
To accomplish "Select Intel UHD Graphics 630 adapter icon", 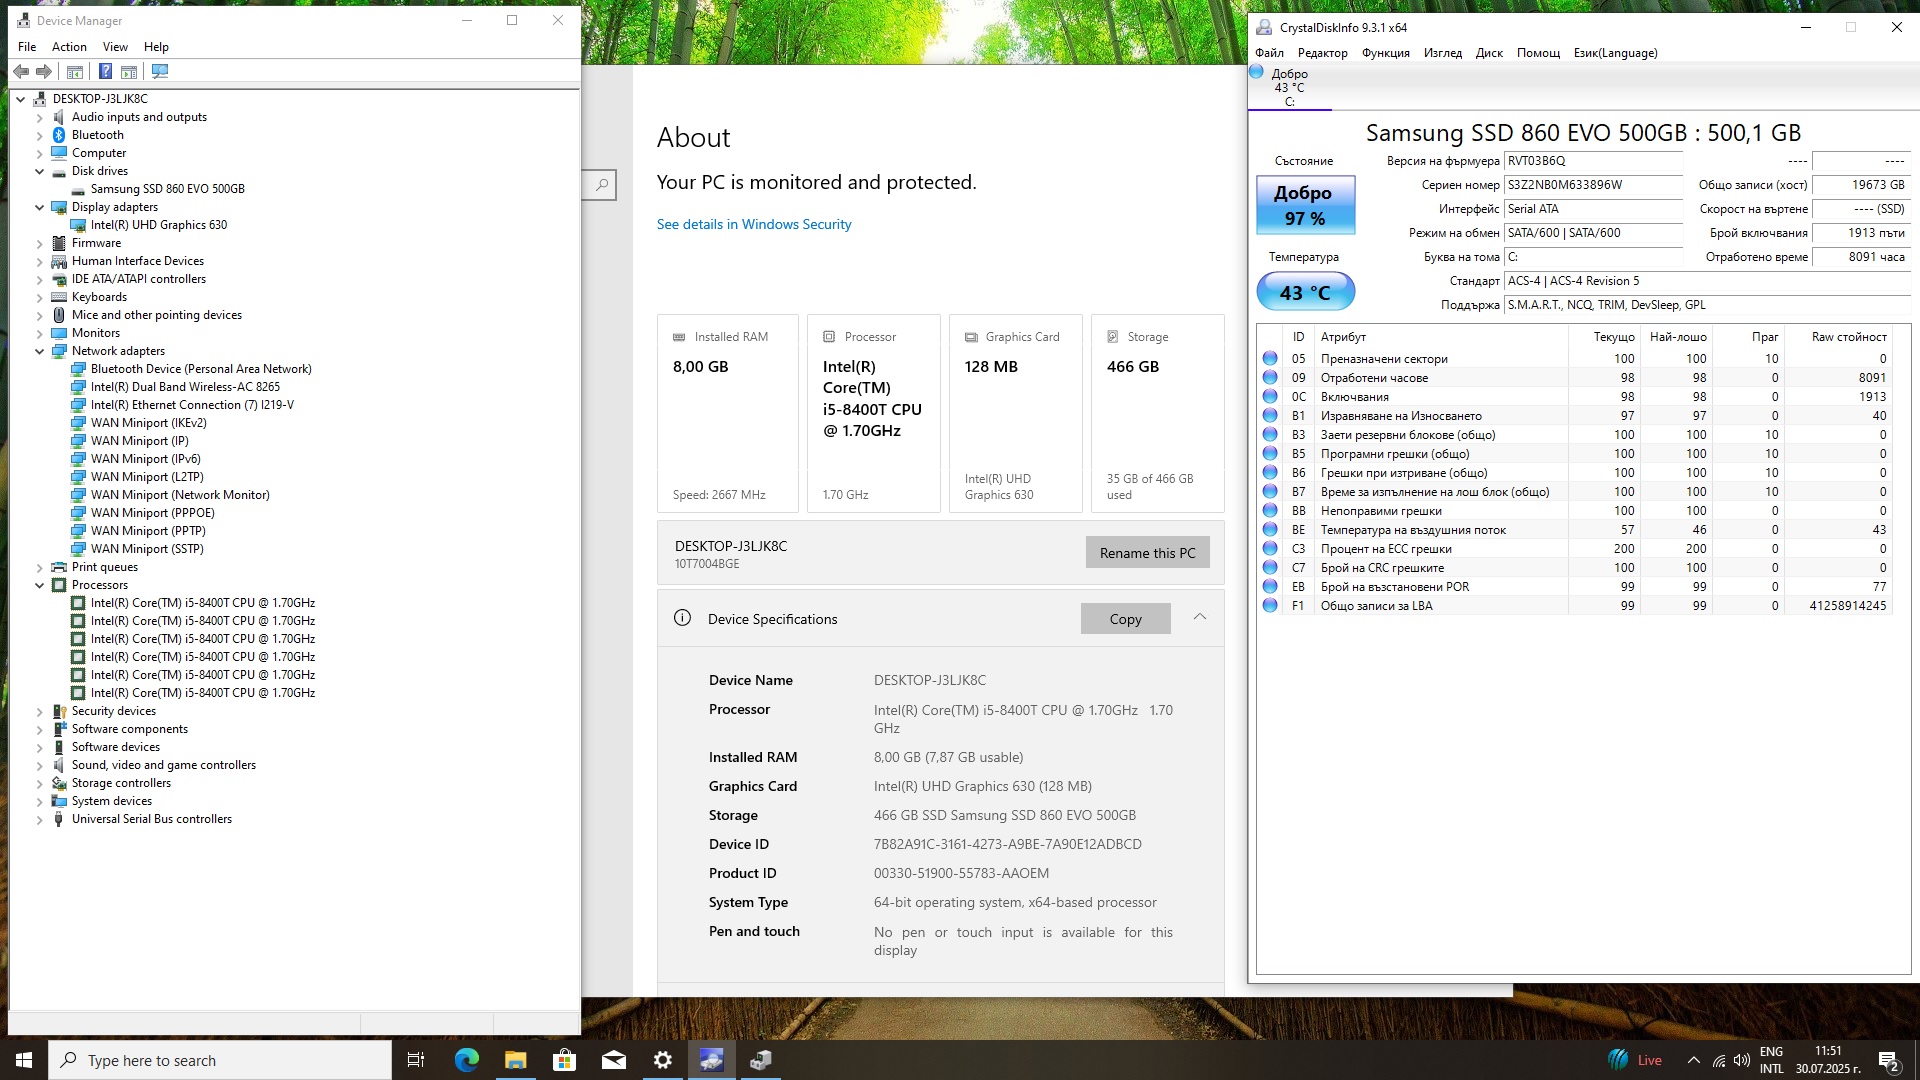I will pyautogui.click(x=78, y=225).
